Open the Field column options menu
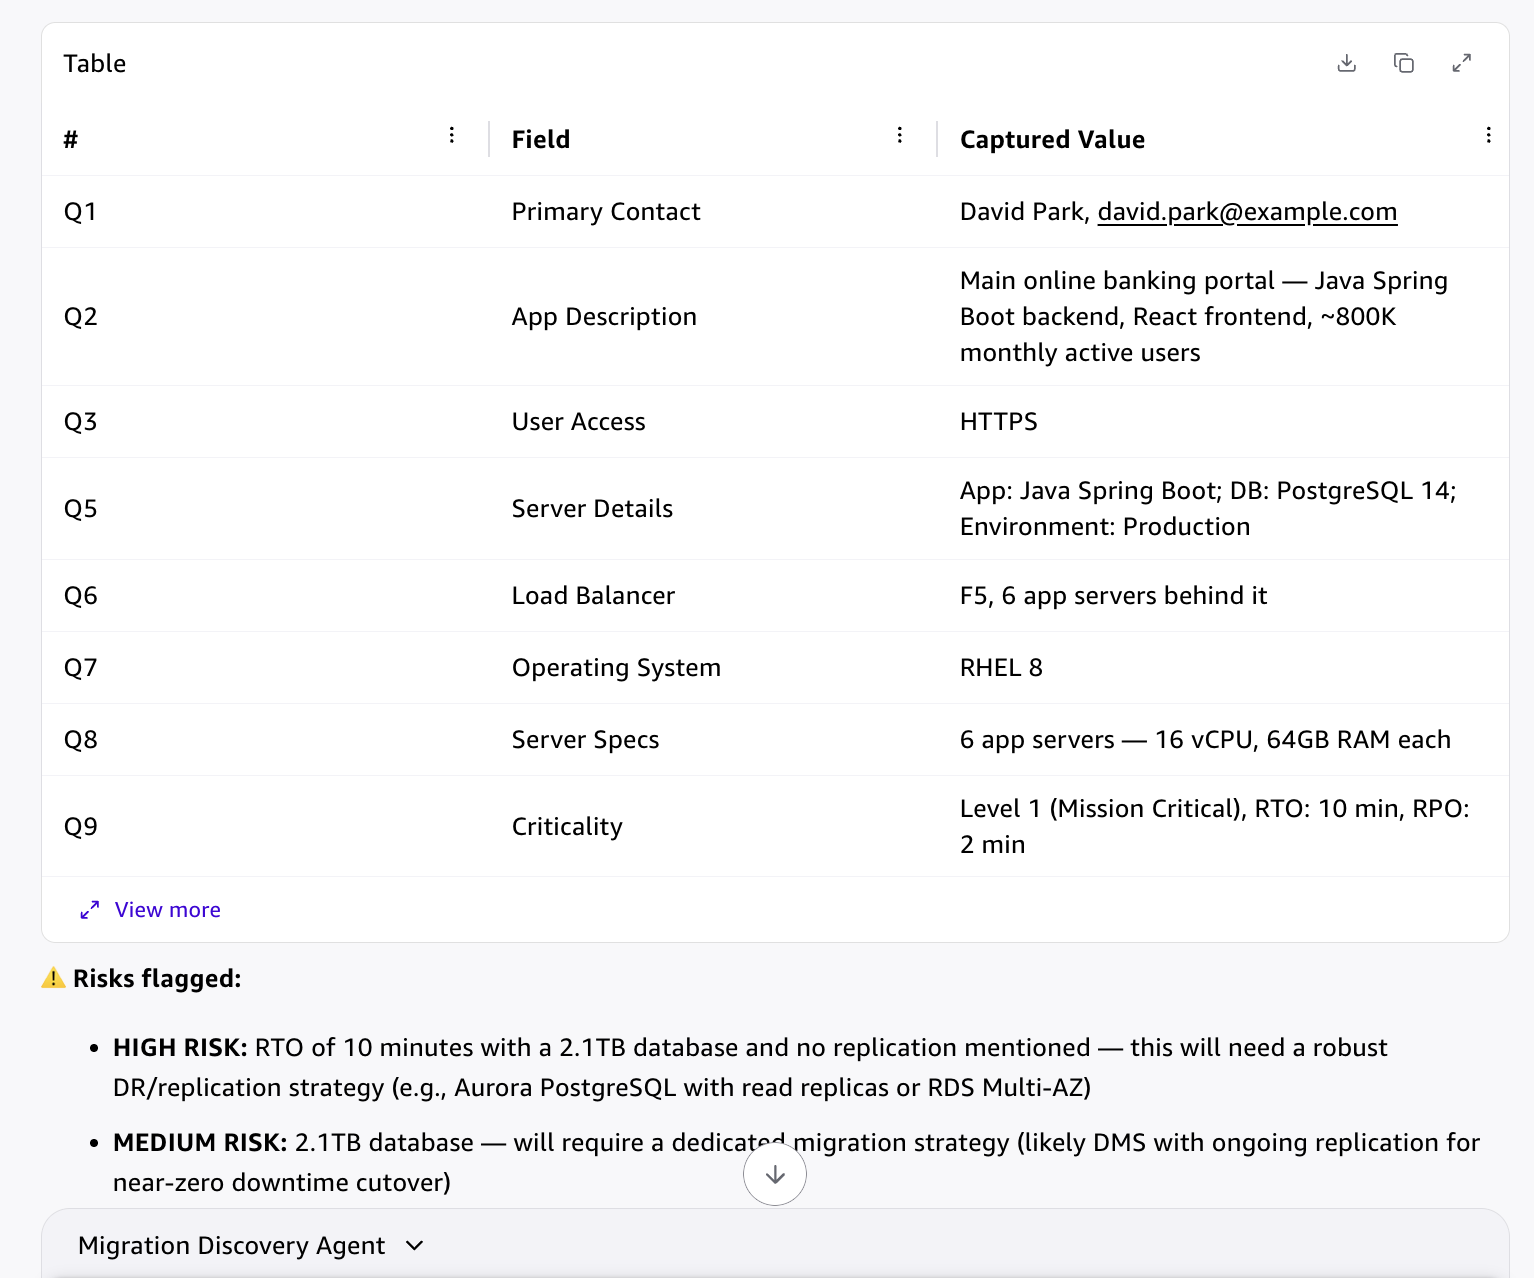Image resolution: width=1534 pixels, height=1278 pixels. [x=900, y=135]
